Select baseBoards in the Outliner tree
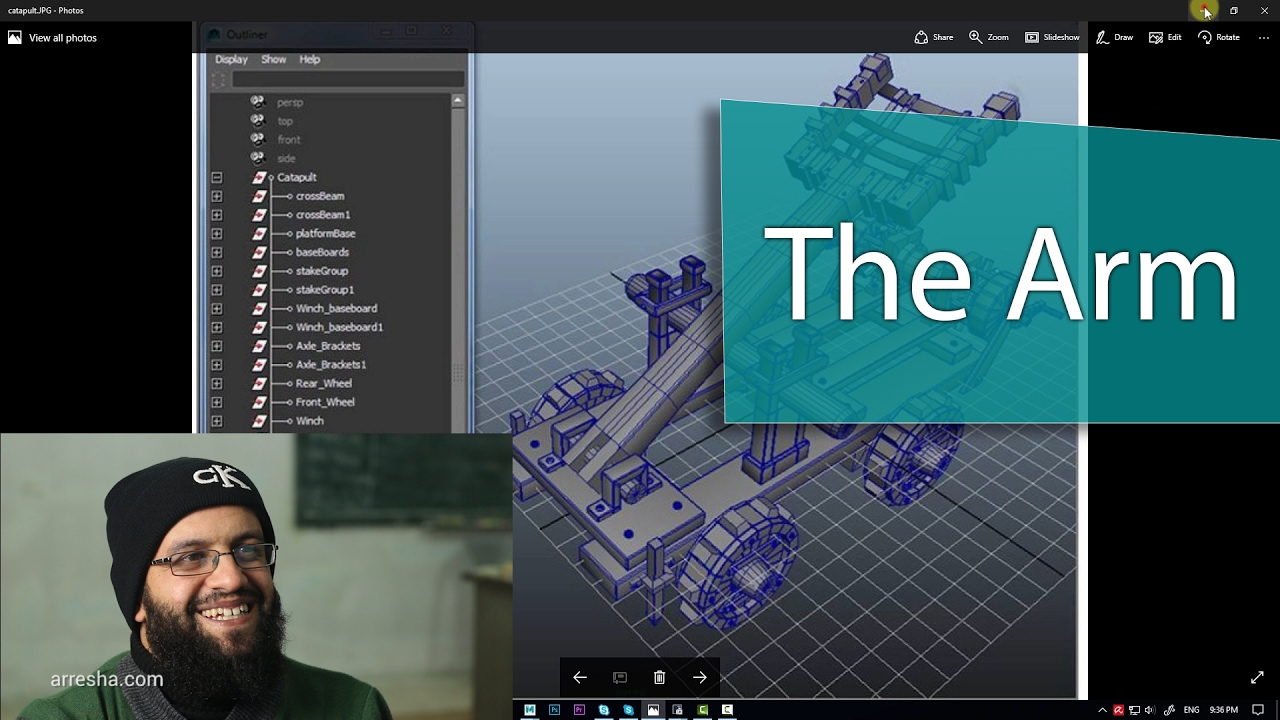1280x720 pixels. [322, 252]
